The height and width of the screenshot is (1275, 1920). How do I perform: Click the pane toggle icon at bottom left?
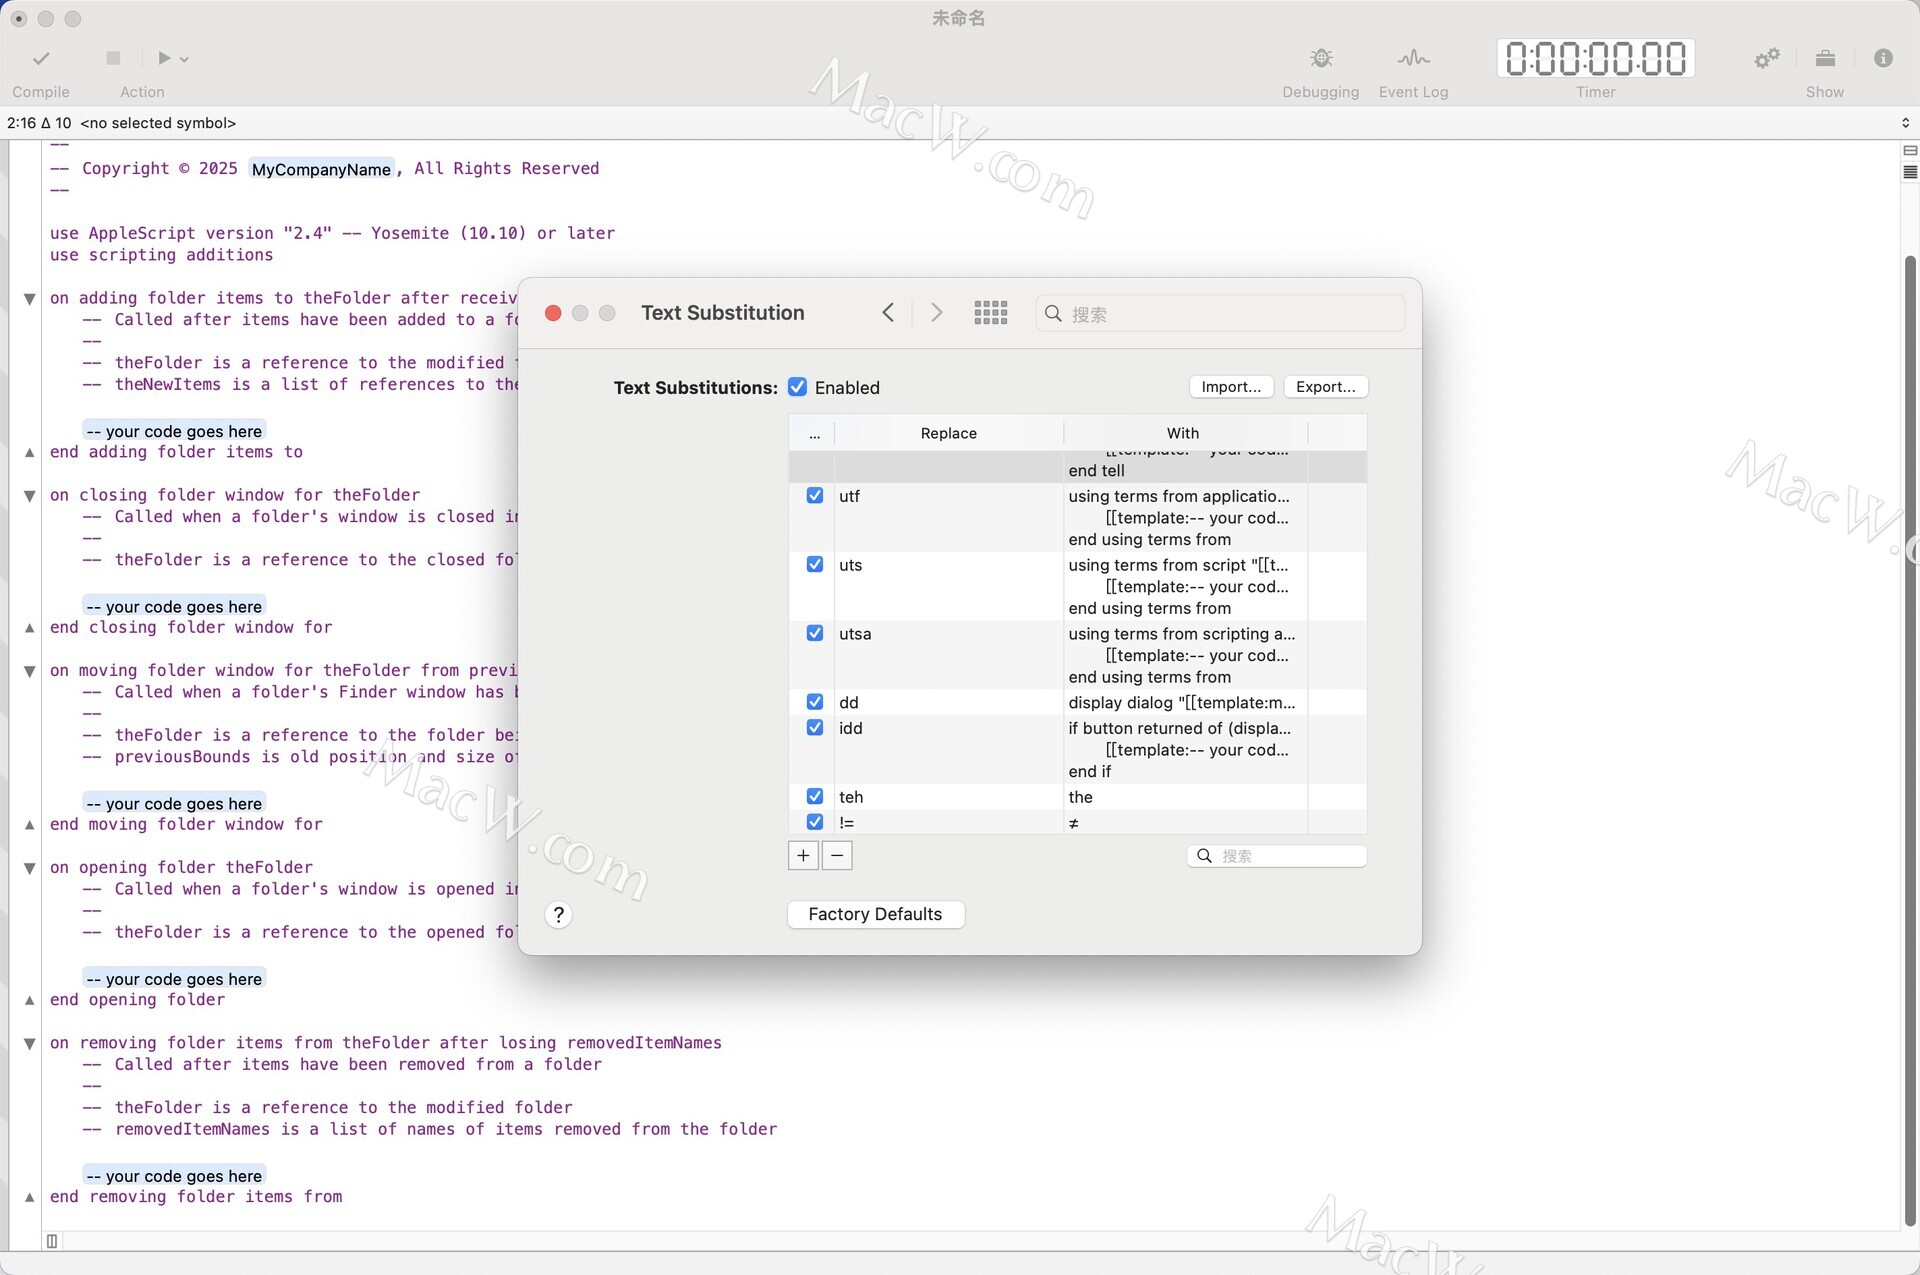52,1241
